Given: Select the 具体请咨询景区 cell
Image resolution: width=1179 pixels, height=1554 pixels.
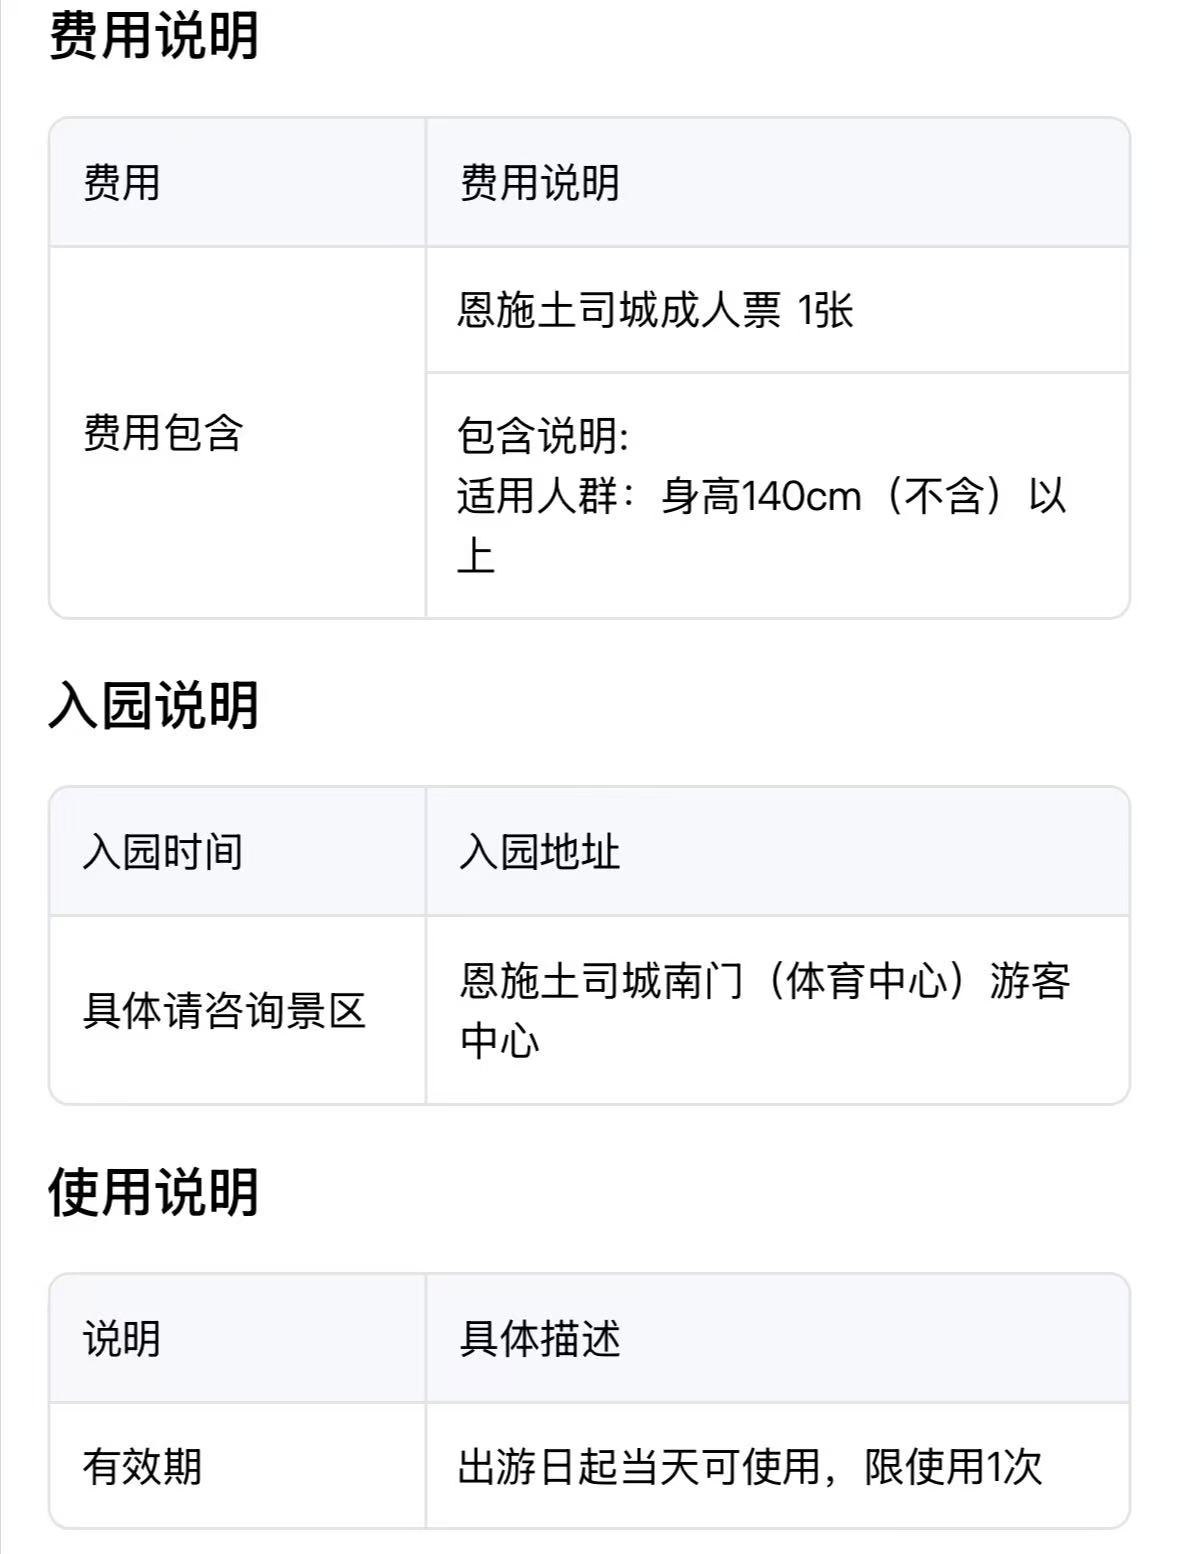Looking at the screenshot, I should (x=224, y=1010).
